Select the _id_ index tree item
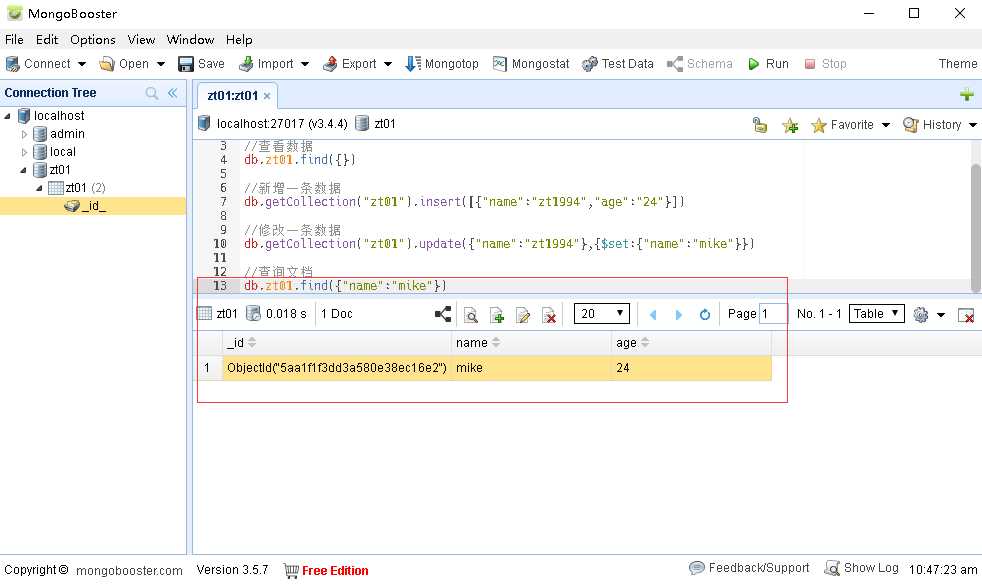982x585 pixels. (x=93, y=206)
